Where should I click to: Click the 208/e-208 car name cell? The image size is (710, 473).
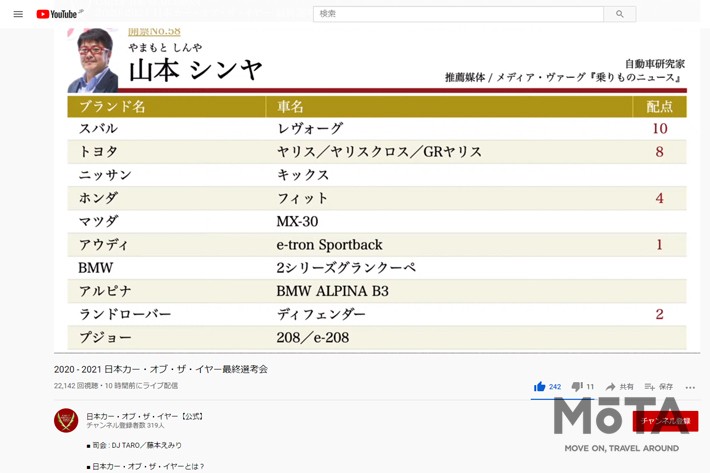[312, 338]
